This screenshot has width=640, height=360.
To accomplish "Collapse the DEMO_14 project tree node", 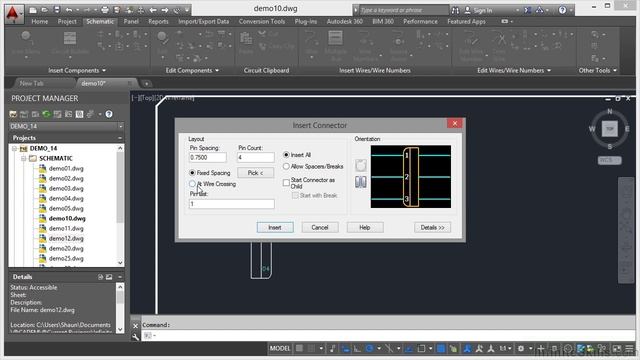I will point(14,148).
